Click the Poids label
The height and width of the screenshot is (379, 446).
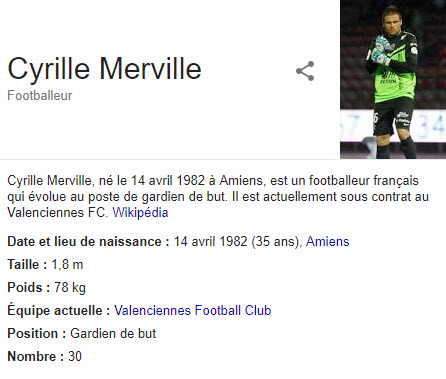click(x=29, y=287)
